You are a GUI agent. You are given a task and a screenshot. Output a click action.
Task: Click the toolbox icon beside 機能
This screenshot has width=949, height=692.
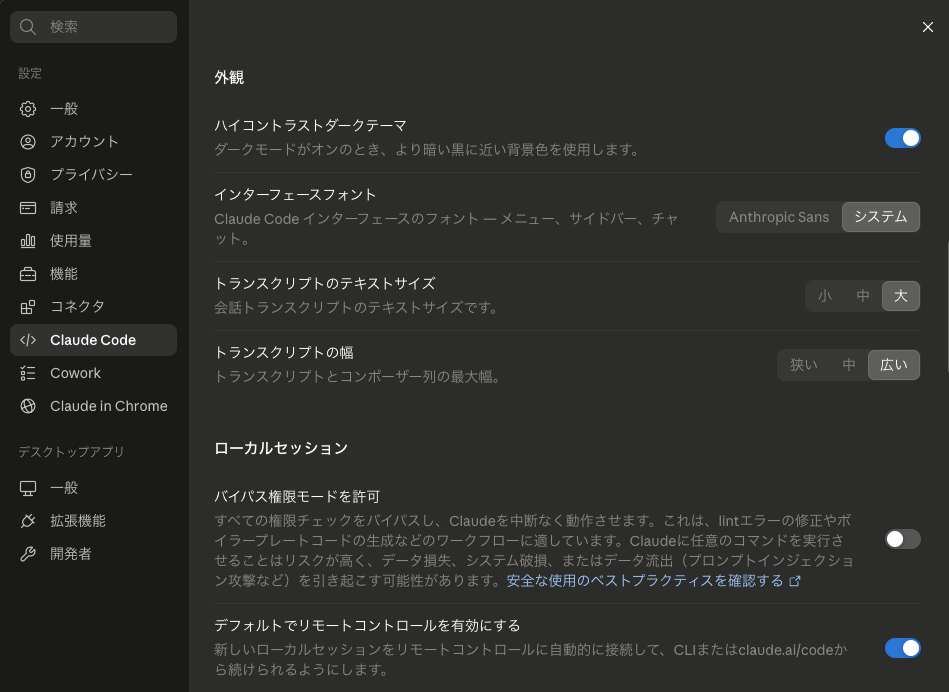point(28,274)
